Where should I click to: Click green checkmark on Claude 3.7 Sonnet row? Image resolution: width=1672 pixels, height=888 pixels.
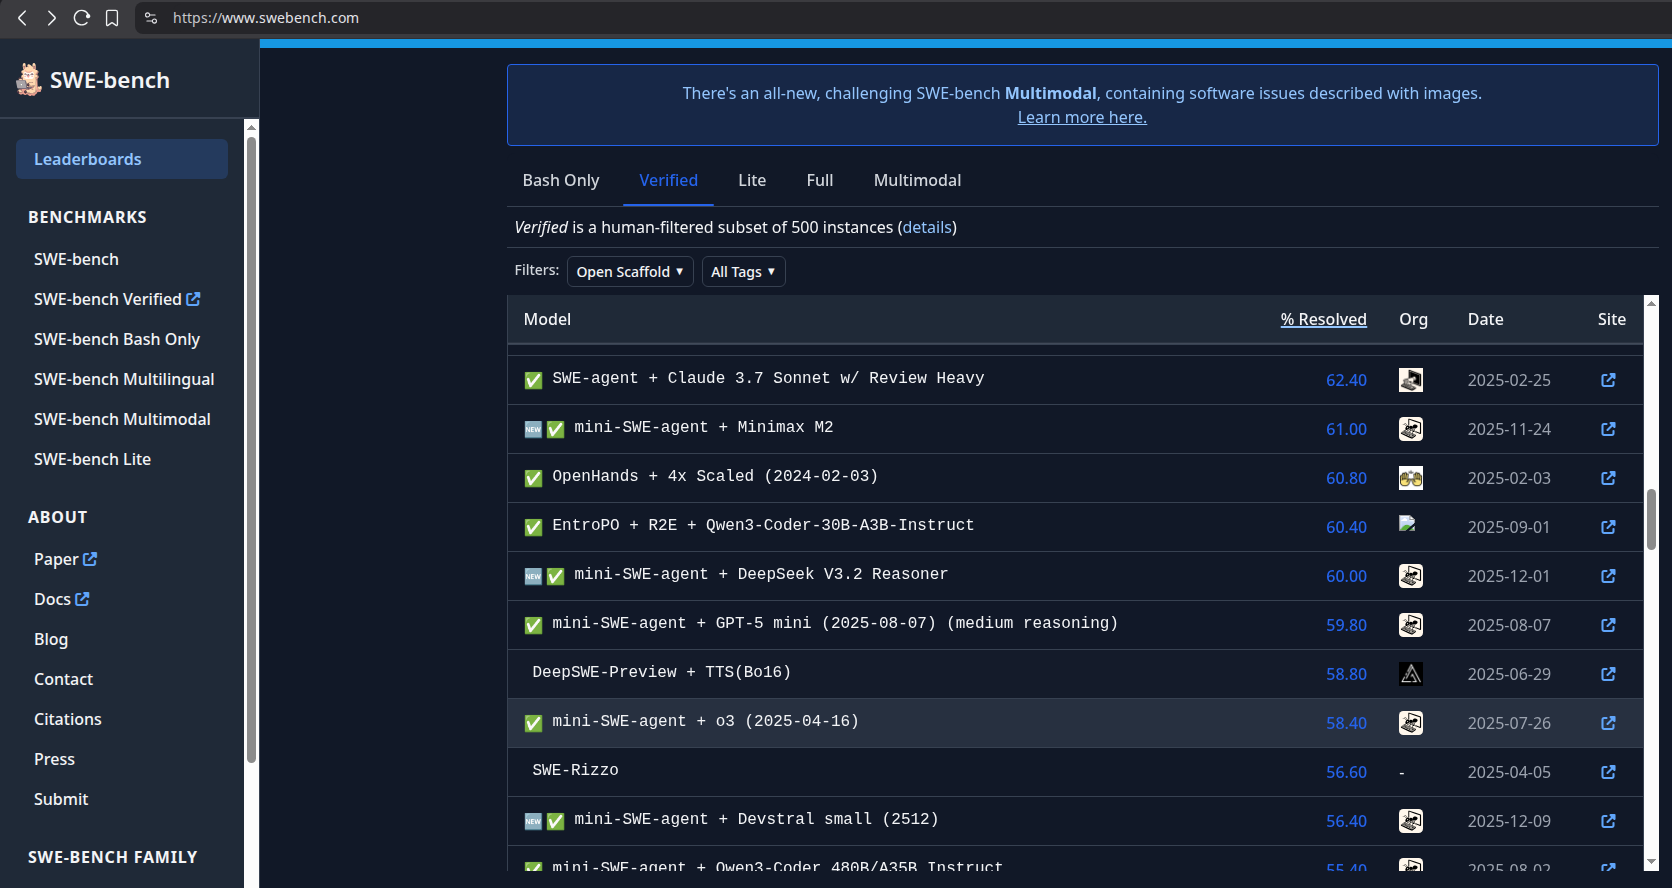pyautogui.click(x=534, y=380)
